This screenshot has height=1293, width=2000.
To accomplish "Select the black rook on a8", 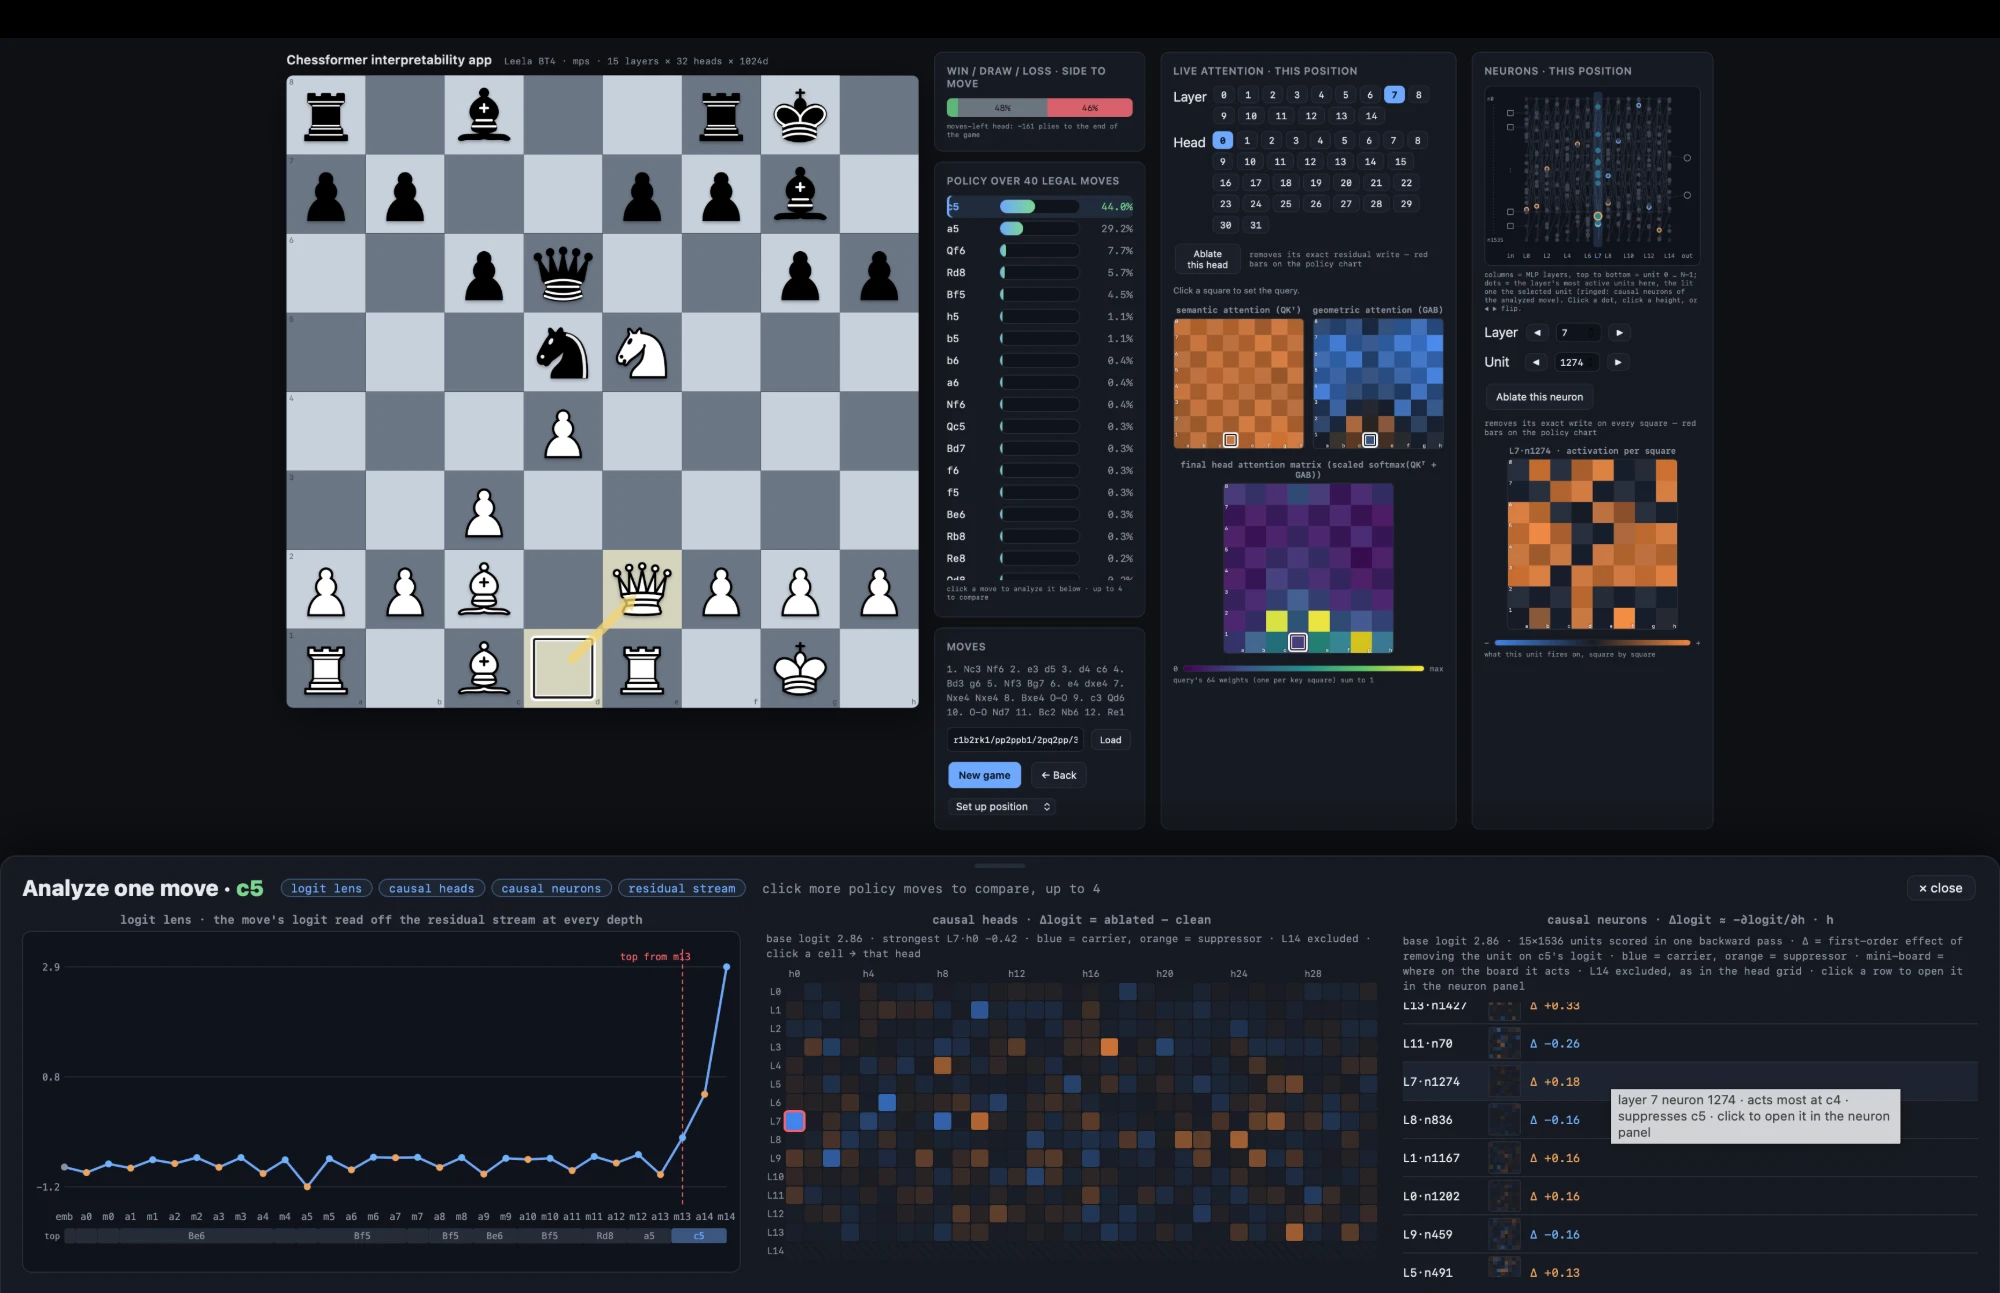I will 326,115.
